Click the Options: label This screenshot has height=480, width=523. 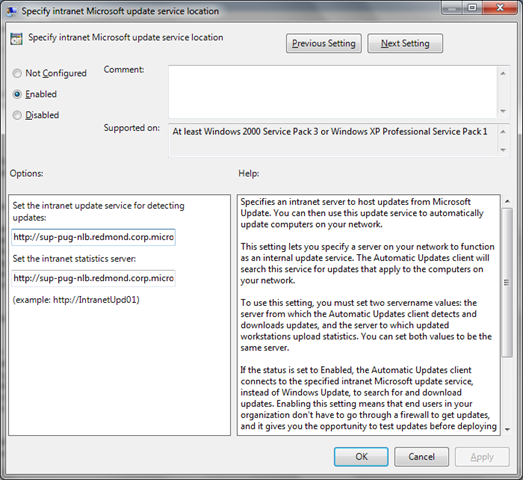[x=26, y=173]
